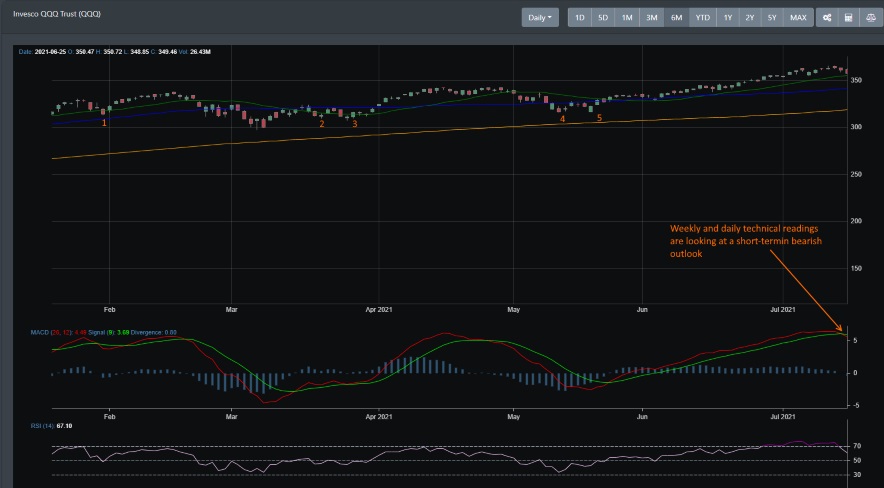The width and height of the screenshot is (884, 488).
Task: Open chart settings gears icon
Action: (x=827, y=17)
